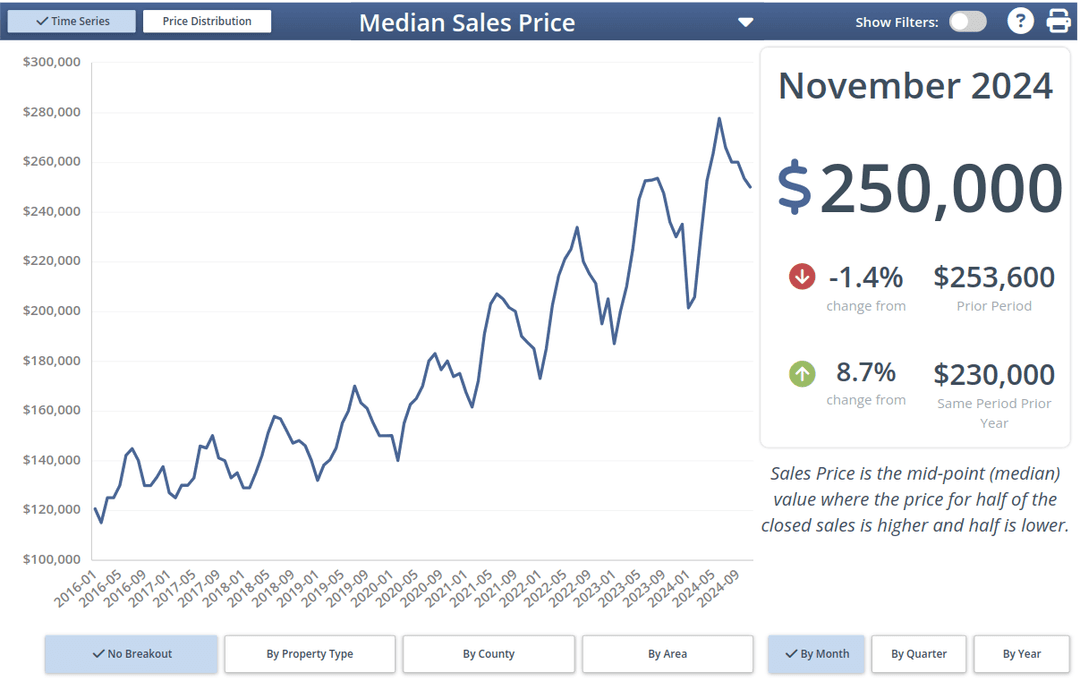Expand the Median Sales Price dropdown arrow

click(x=745, y=22)
